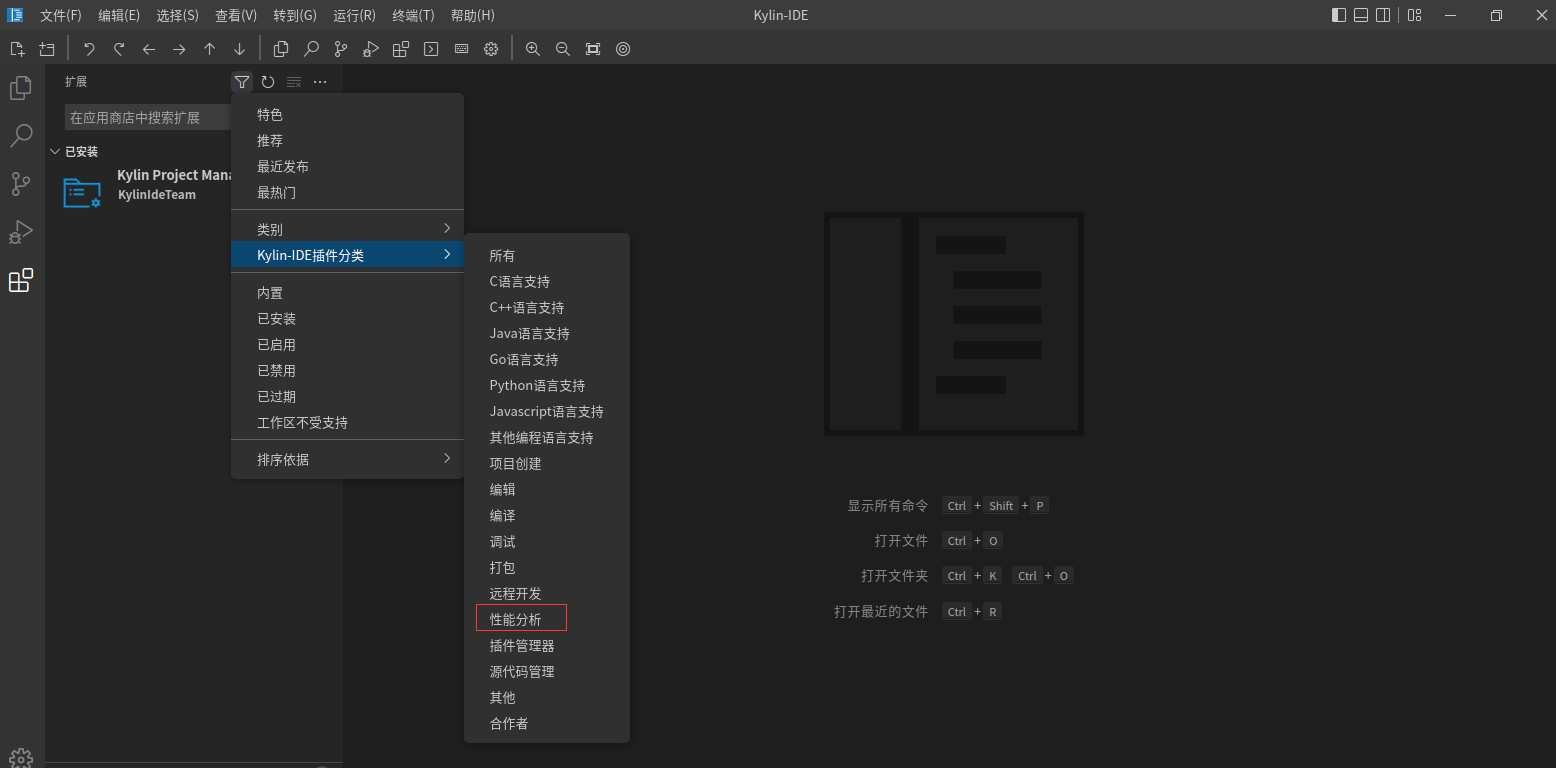Expand Kylin-IDE插件分类 submenu

point(347,255)
